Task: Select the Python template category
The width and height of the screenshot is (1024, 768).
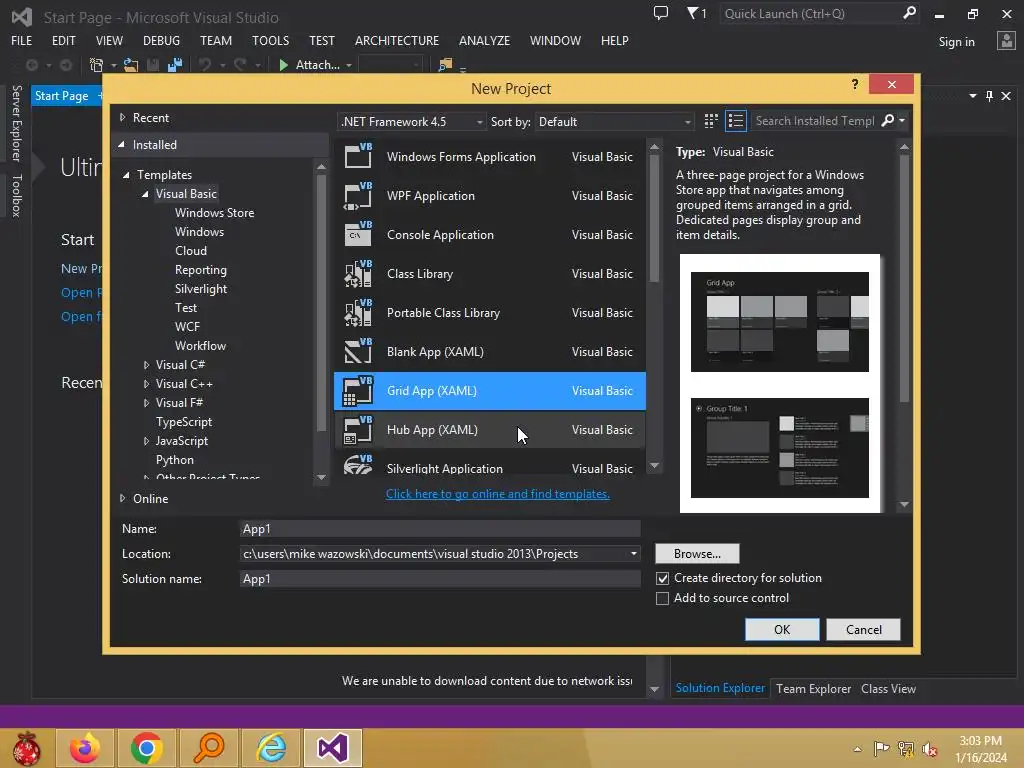Action: [174, 460]
